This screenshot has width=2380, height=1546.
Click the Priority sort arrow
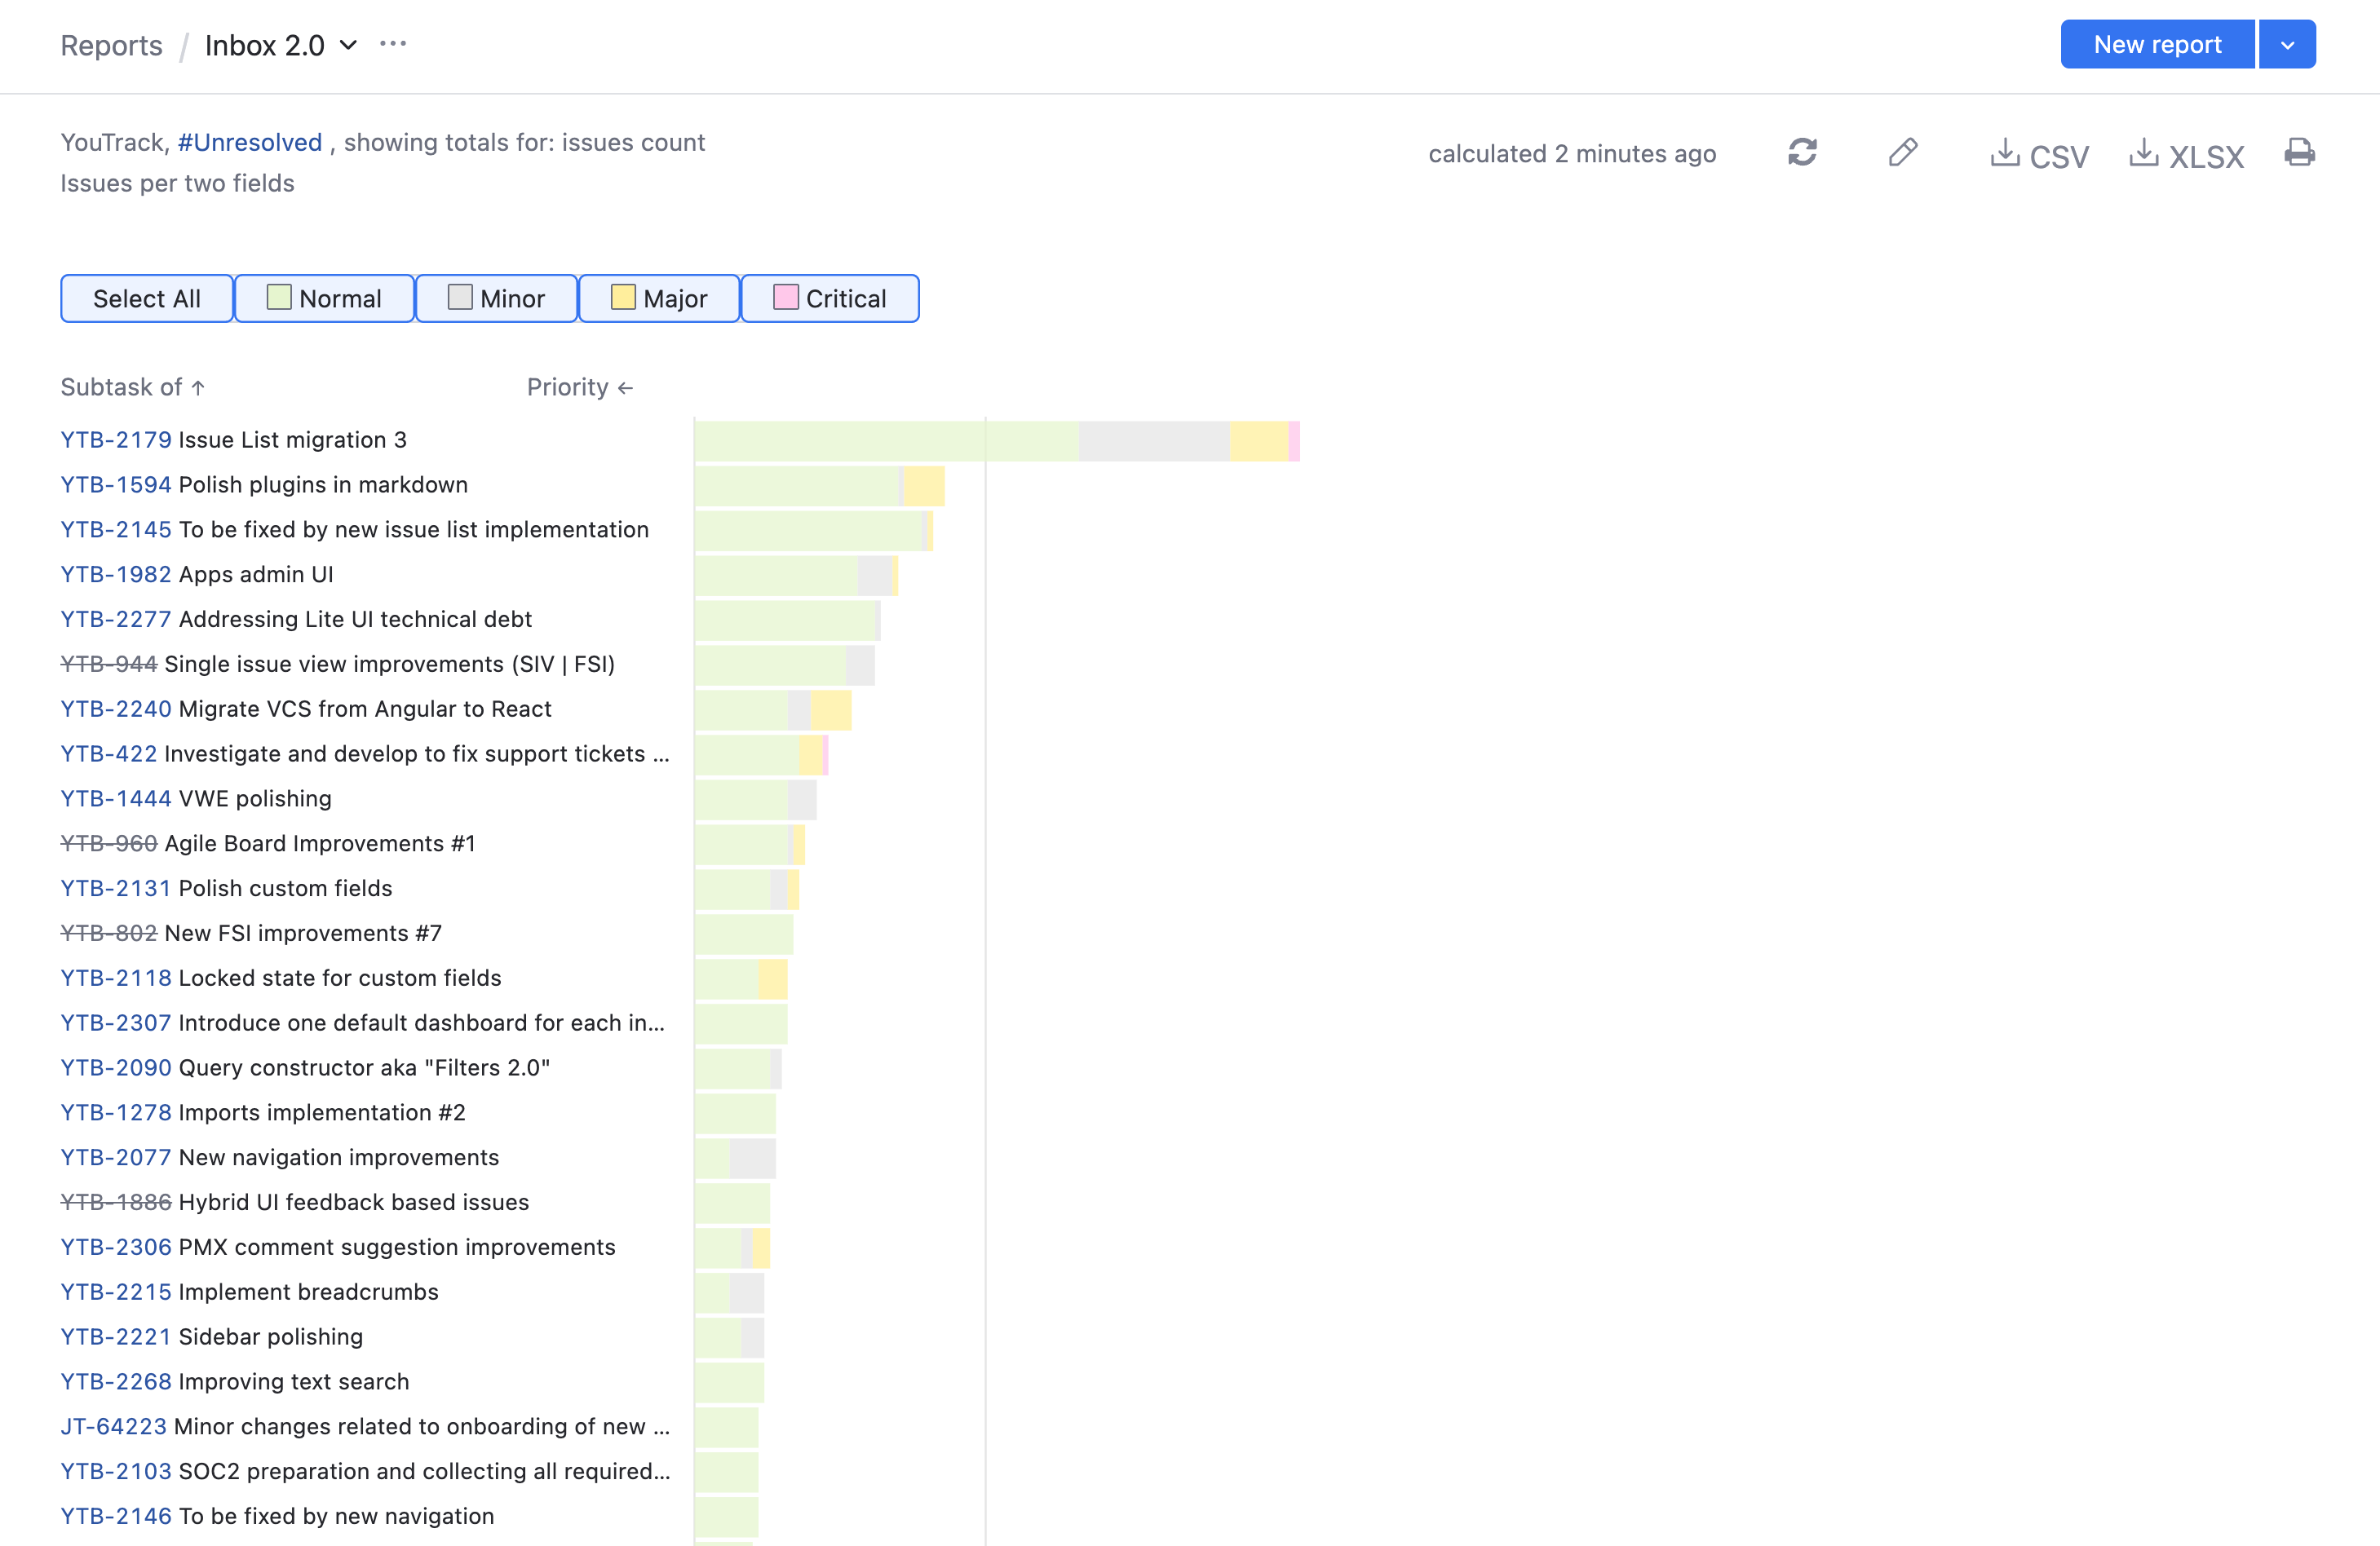[x=626, y=388]
